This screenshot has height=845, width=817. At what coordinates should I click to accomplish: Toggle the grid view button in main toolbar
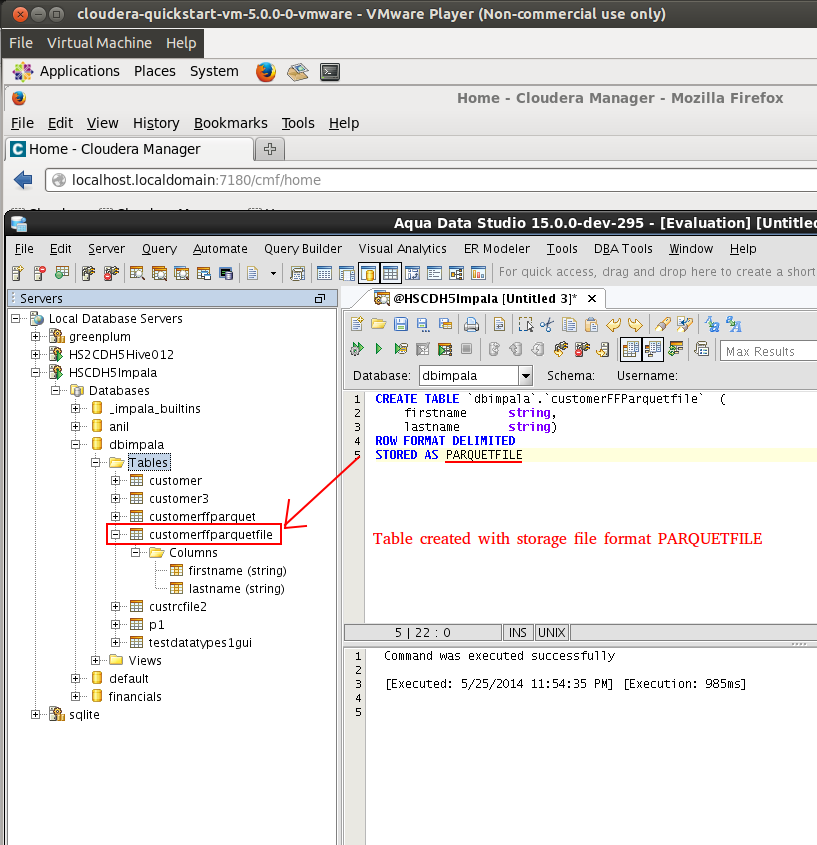tap(390, 273)
